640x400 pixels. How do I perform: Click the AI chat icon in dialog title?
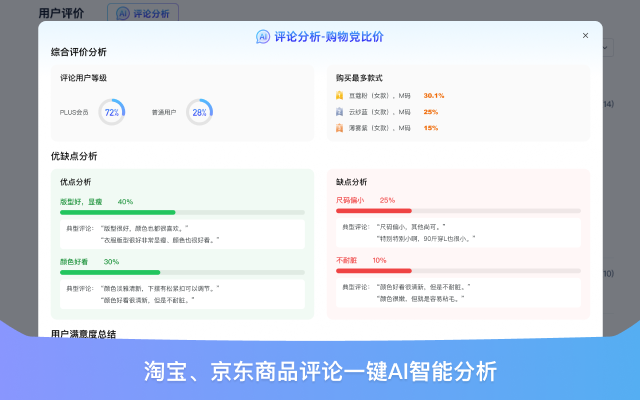(263, 37)
